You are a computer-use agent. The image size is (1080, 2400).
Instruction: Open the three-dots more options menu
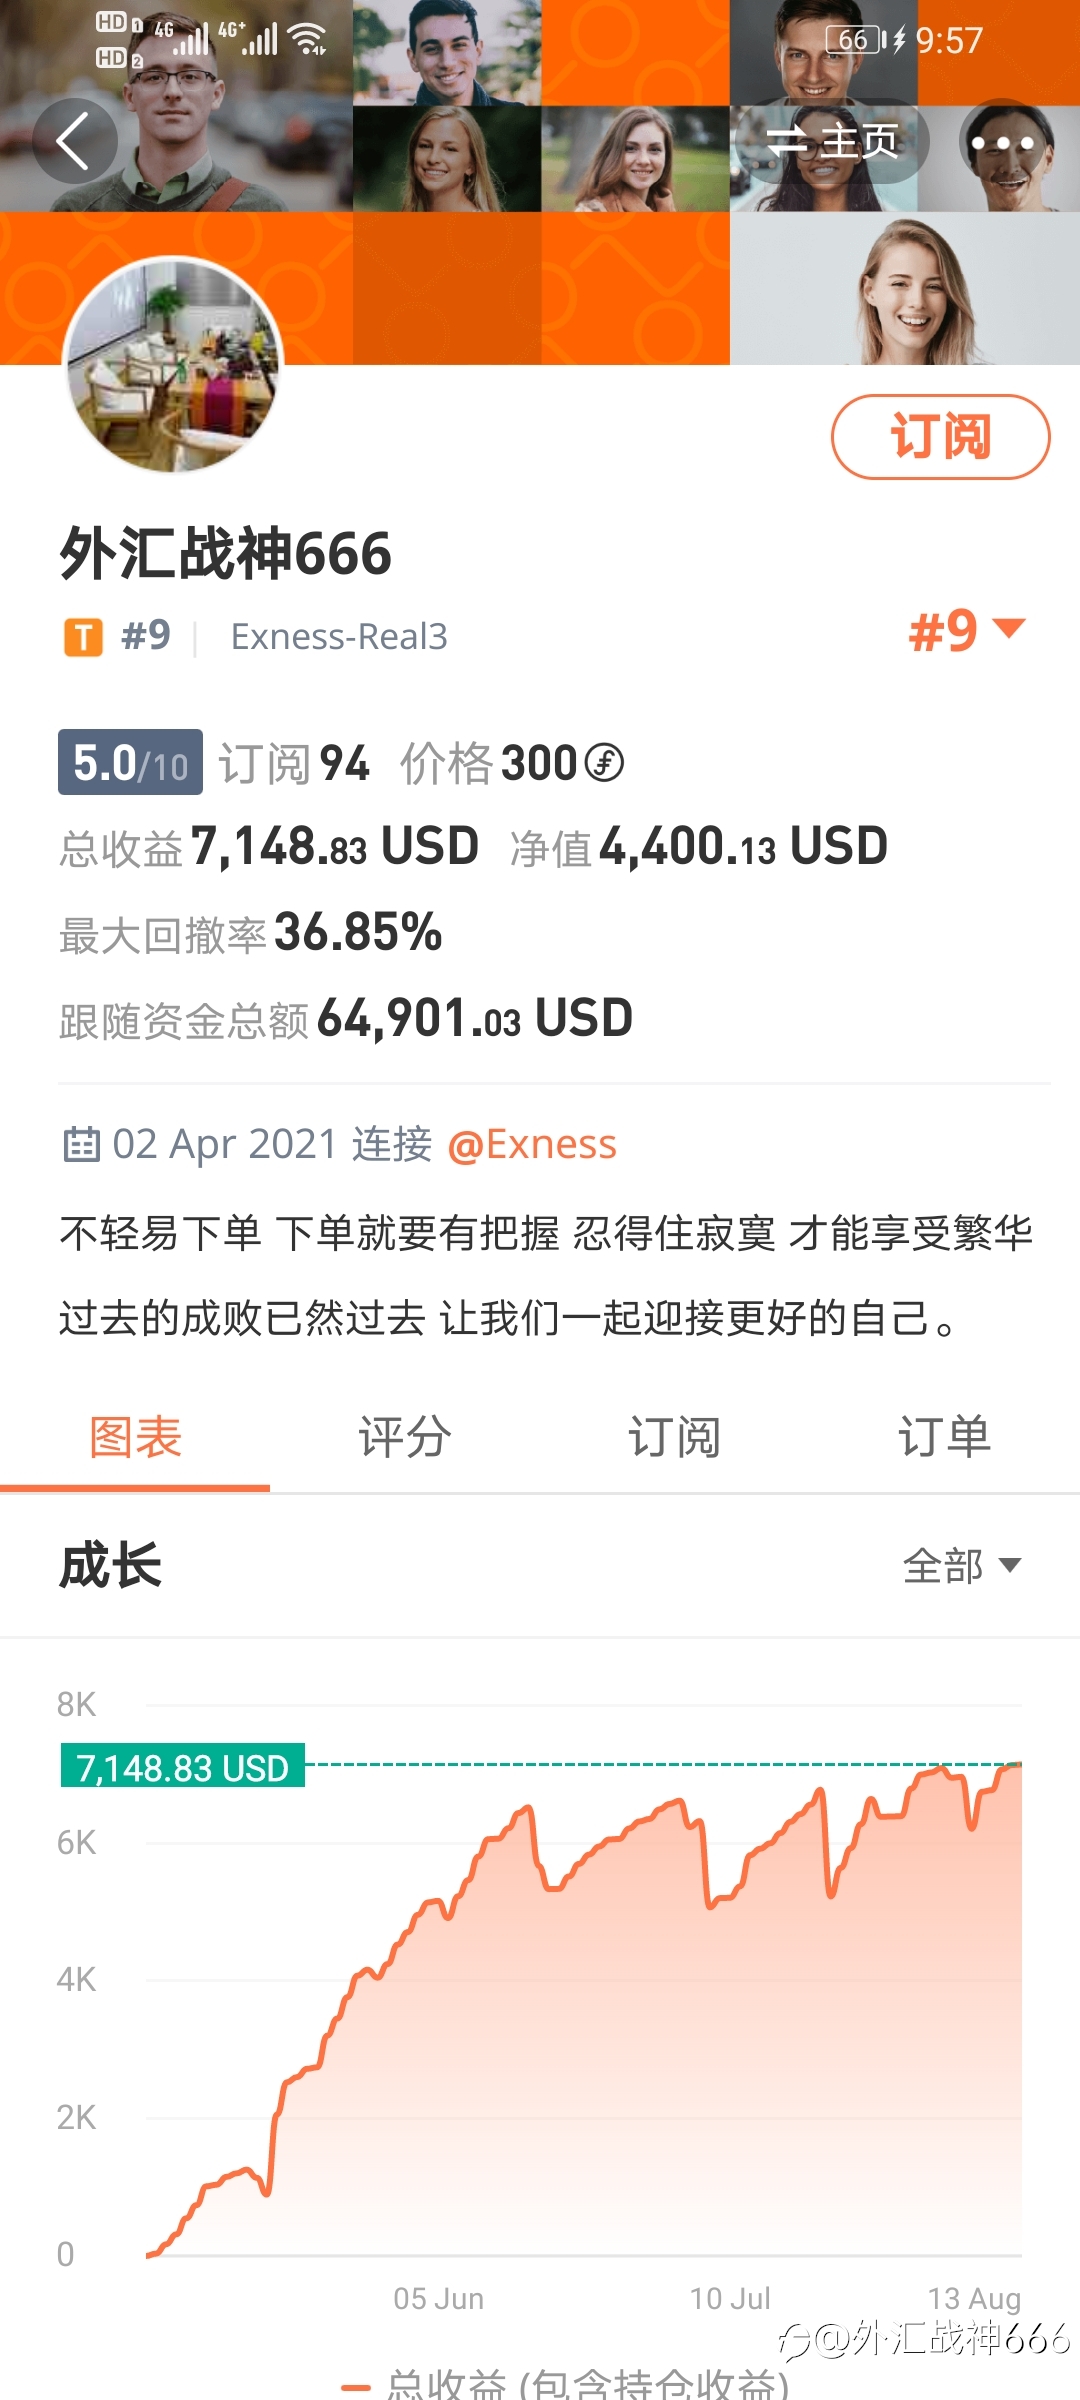1003,141
